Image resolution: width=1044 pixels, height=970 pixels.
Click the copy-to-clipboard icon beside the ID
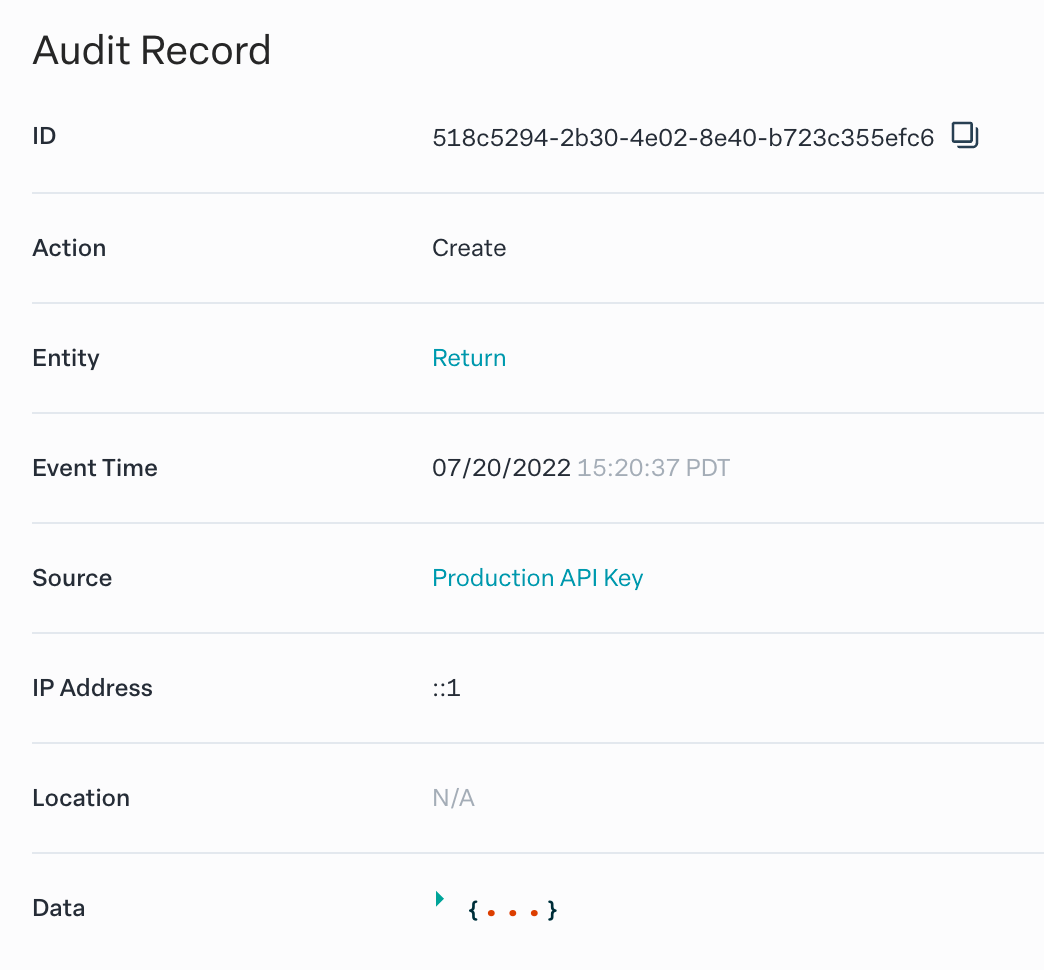(x=964, y=136)
